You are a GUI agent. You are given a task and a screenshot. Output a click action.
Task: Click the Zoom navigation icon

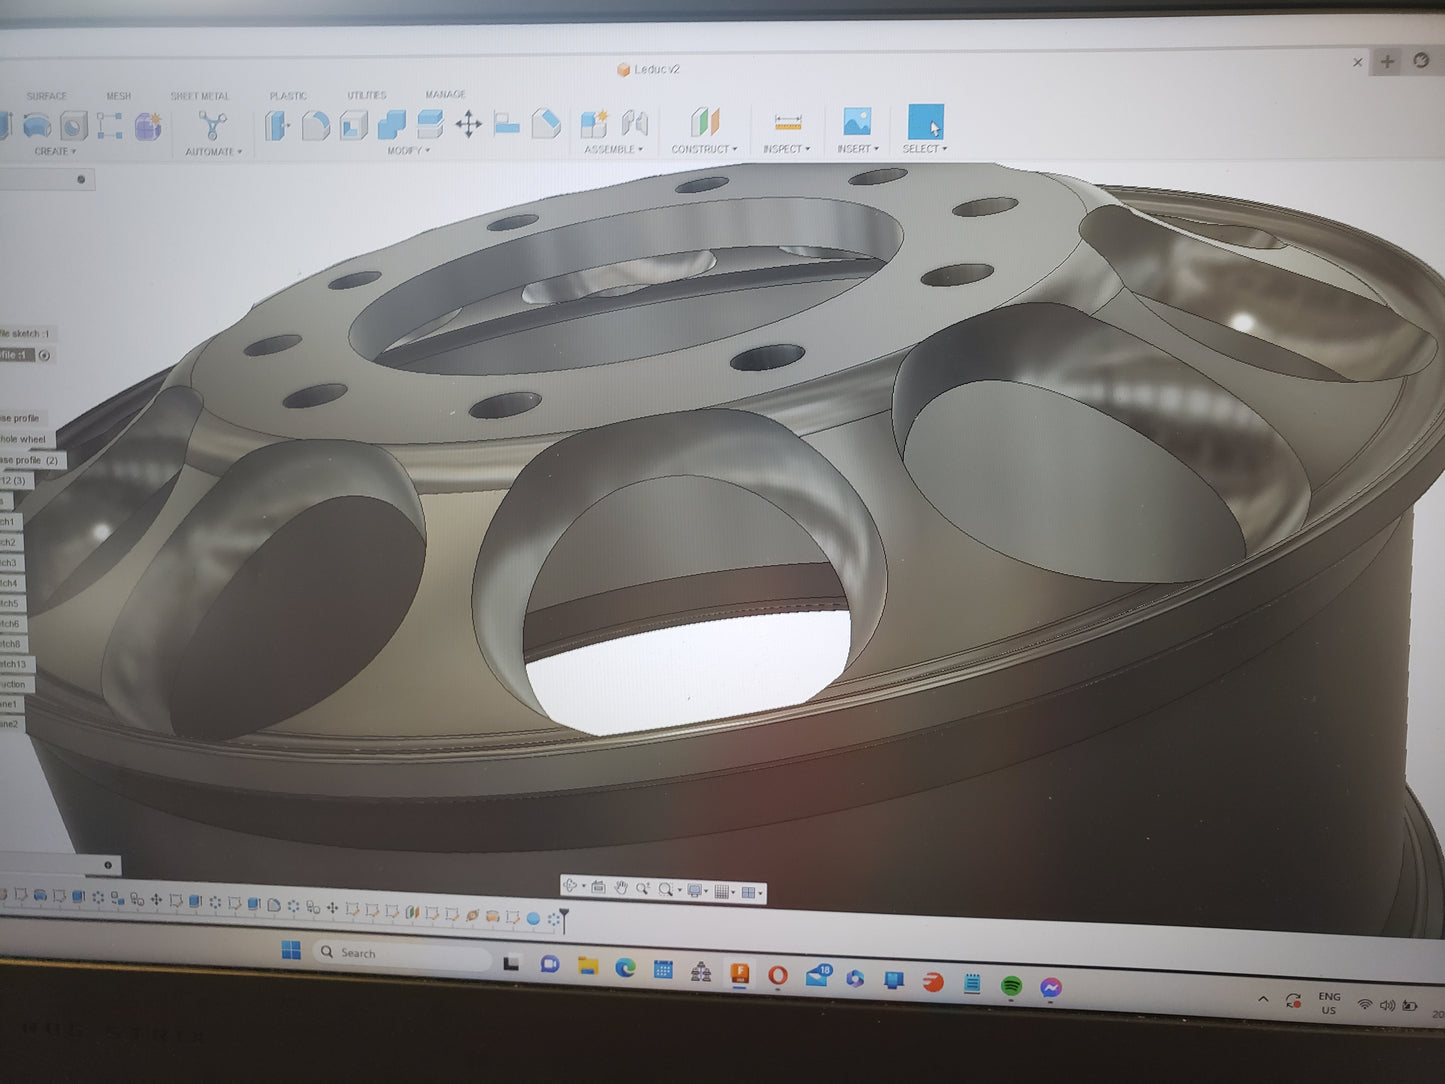click(x=642, y=888)
